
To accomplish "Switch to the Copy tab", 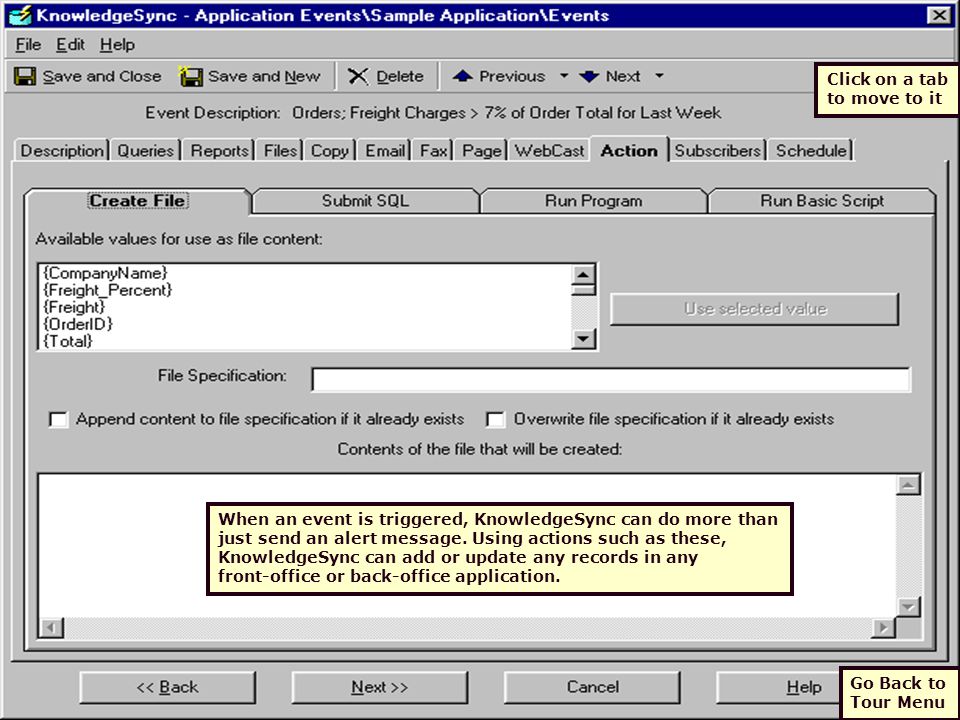I will tap(329, 151).
